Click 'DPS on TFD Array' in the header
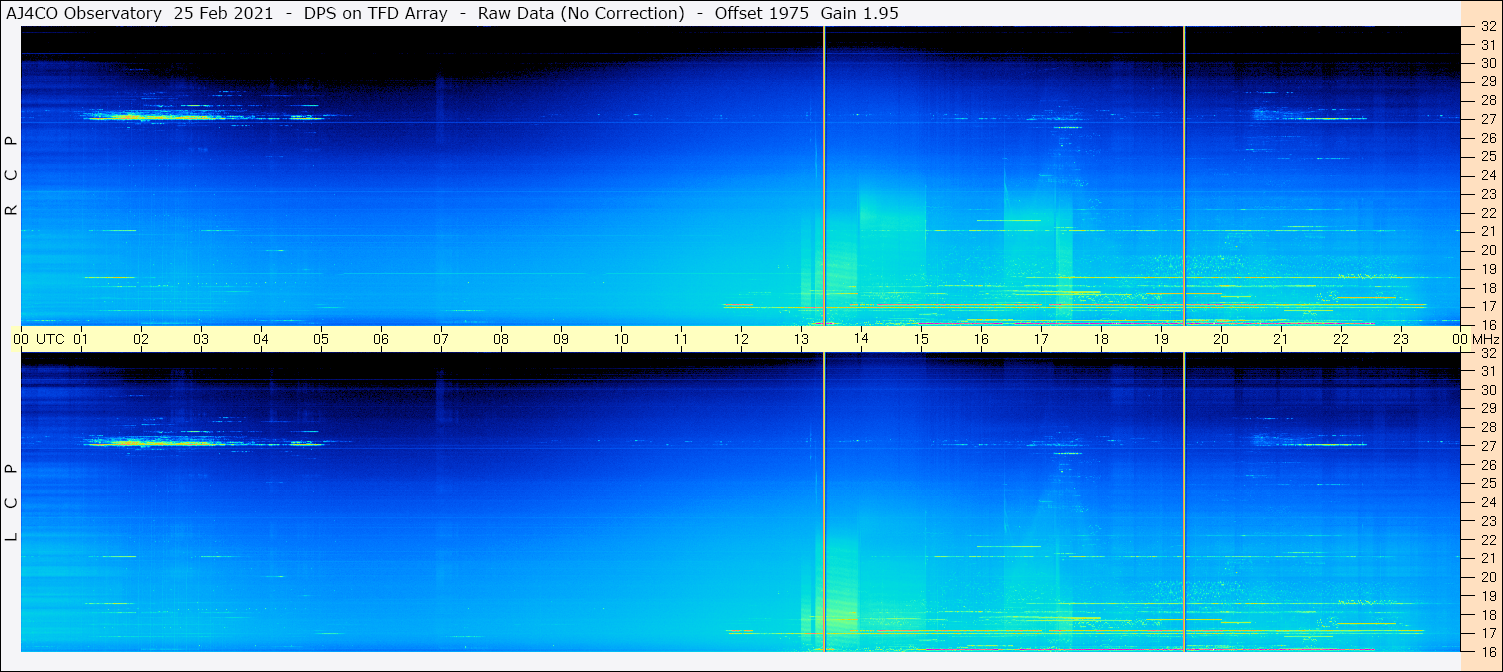The height and width of the screenshot is (672, 1503). (376, 13)
